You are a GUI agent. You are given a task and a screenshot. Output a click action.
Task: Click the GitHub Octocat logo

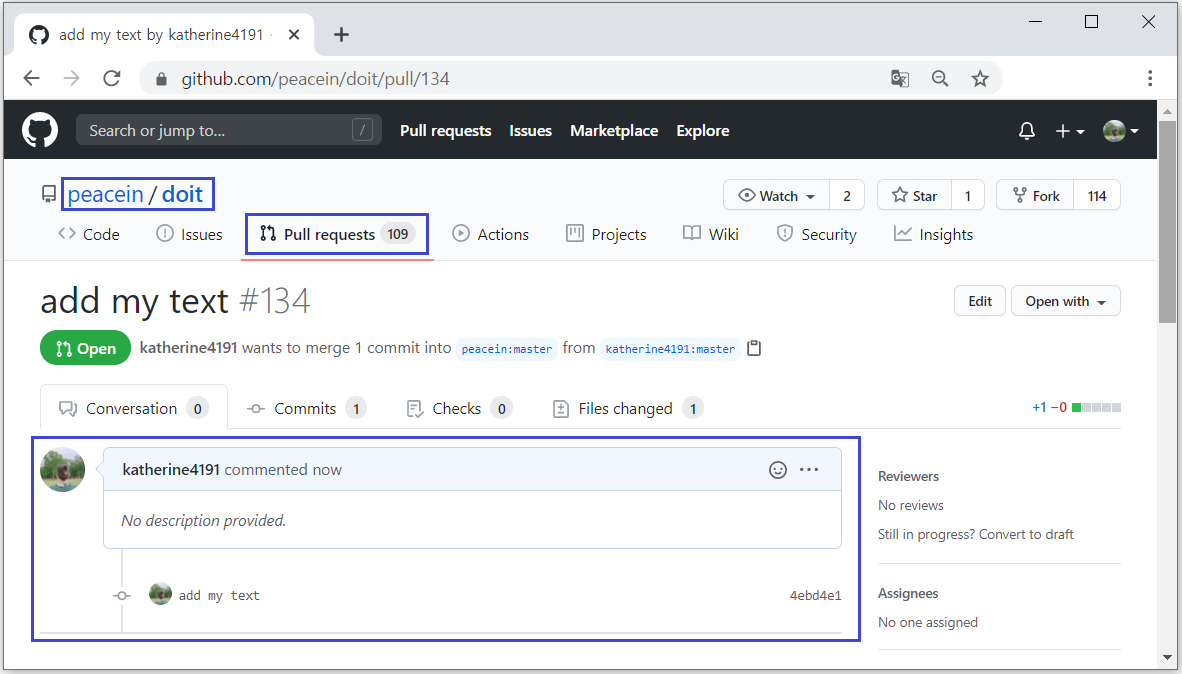[x=40, y=130]
